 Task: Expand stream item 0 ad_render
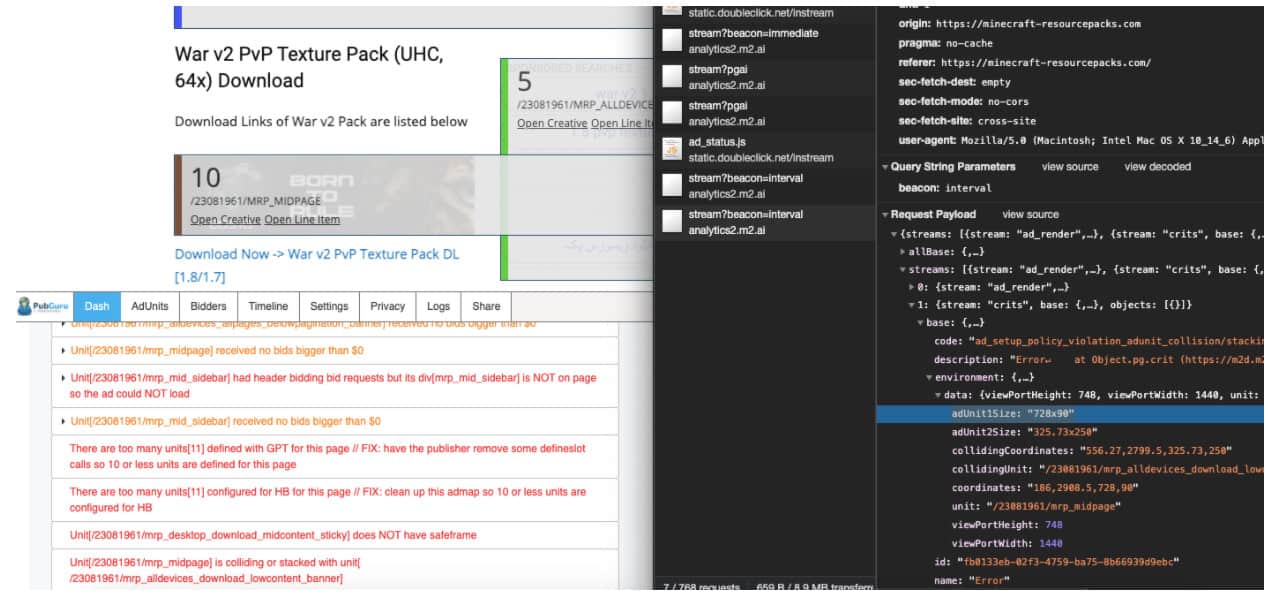point(912,288)
